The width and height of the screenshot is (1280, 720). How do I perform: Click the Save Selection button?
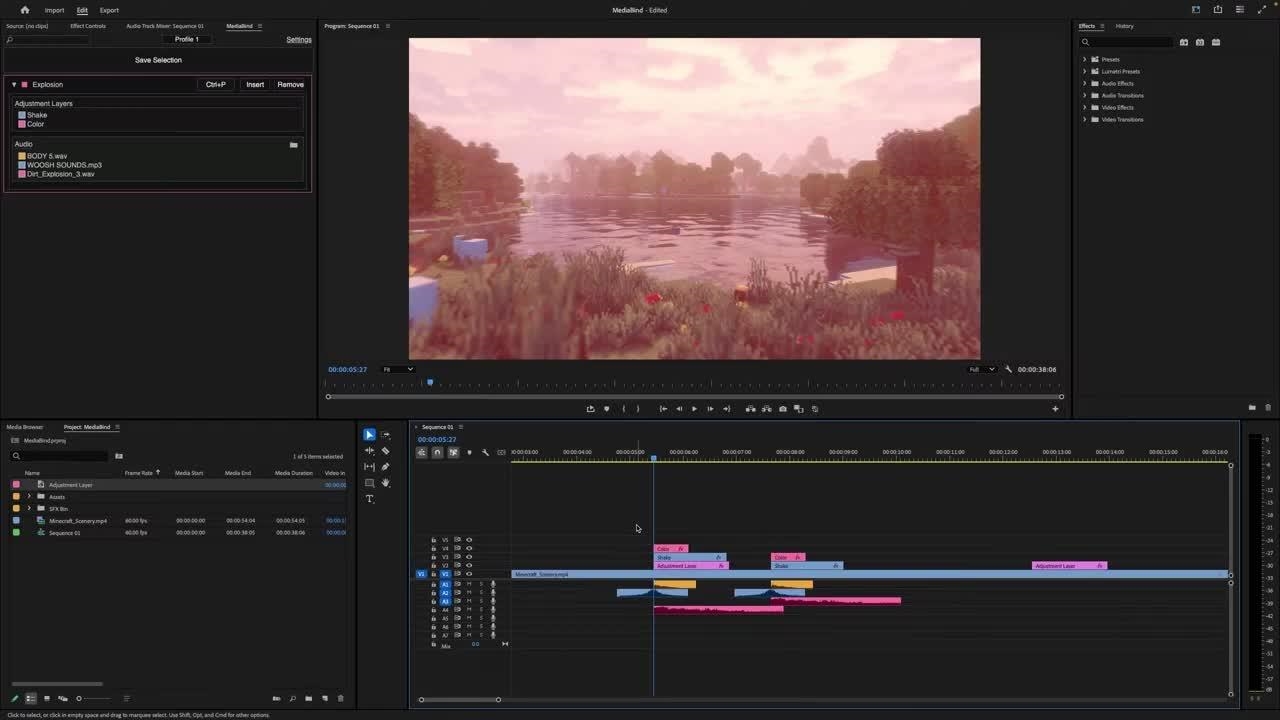[x=158, y=60]
